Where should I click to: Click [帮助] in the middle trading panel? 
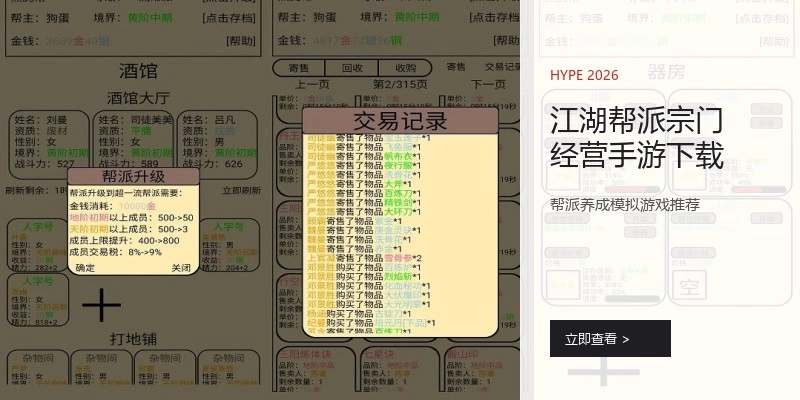click(506, 41)
